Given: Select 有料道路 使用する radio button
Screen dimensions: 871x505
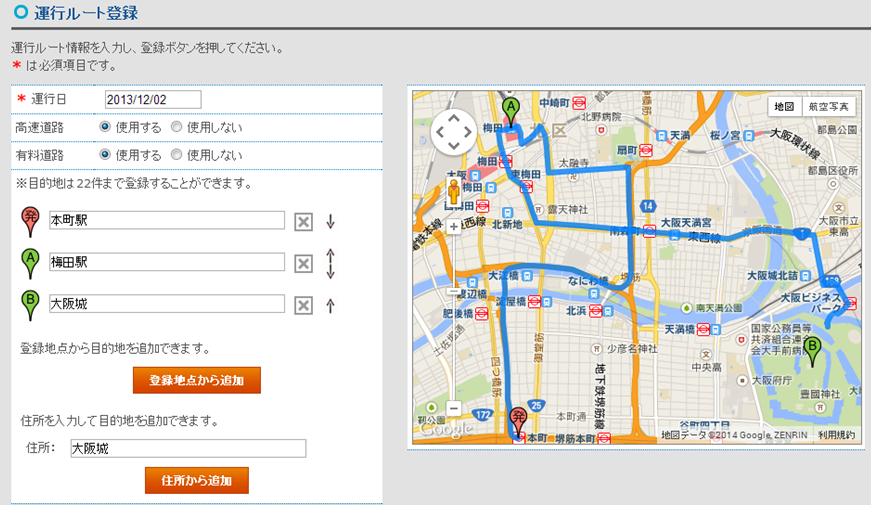Looking at the screenshot, I should [x=104, y=154].
